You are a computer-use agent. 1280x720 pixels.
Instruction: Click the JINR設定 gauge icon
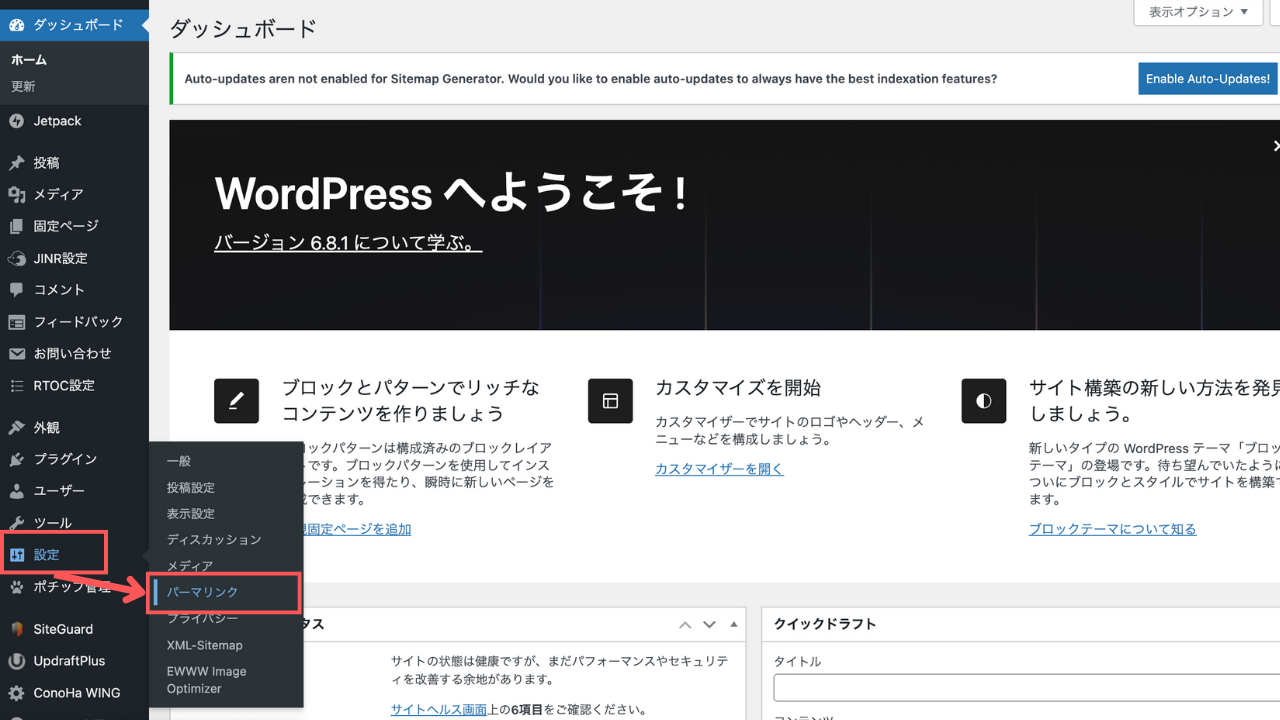click(x=16, y=258)
